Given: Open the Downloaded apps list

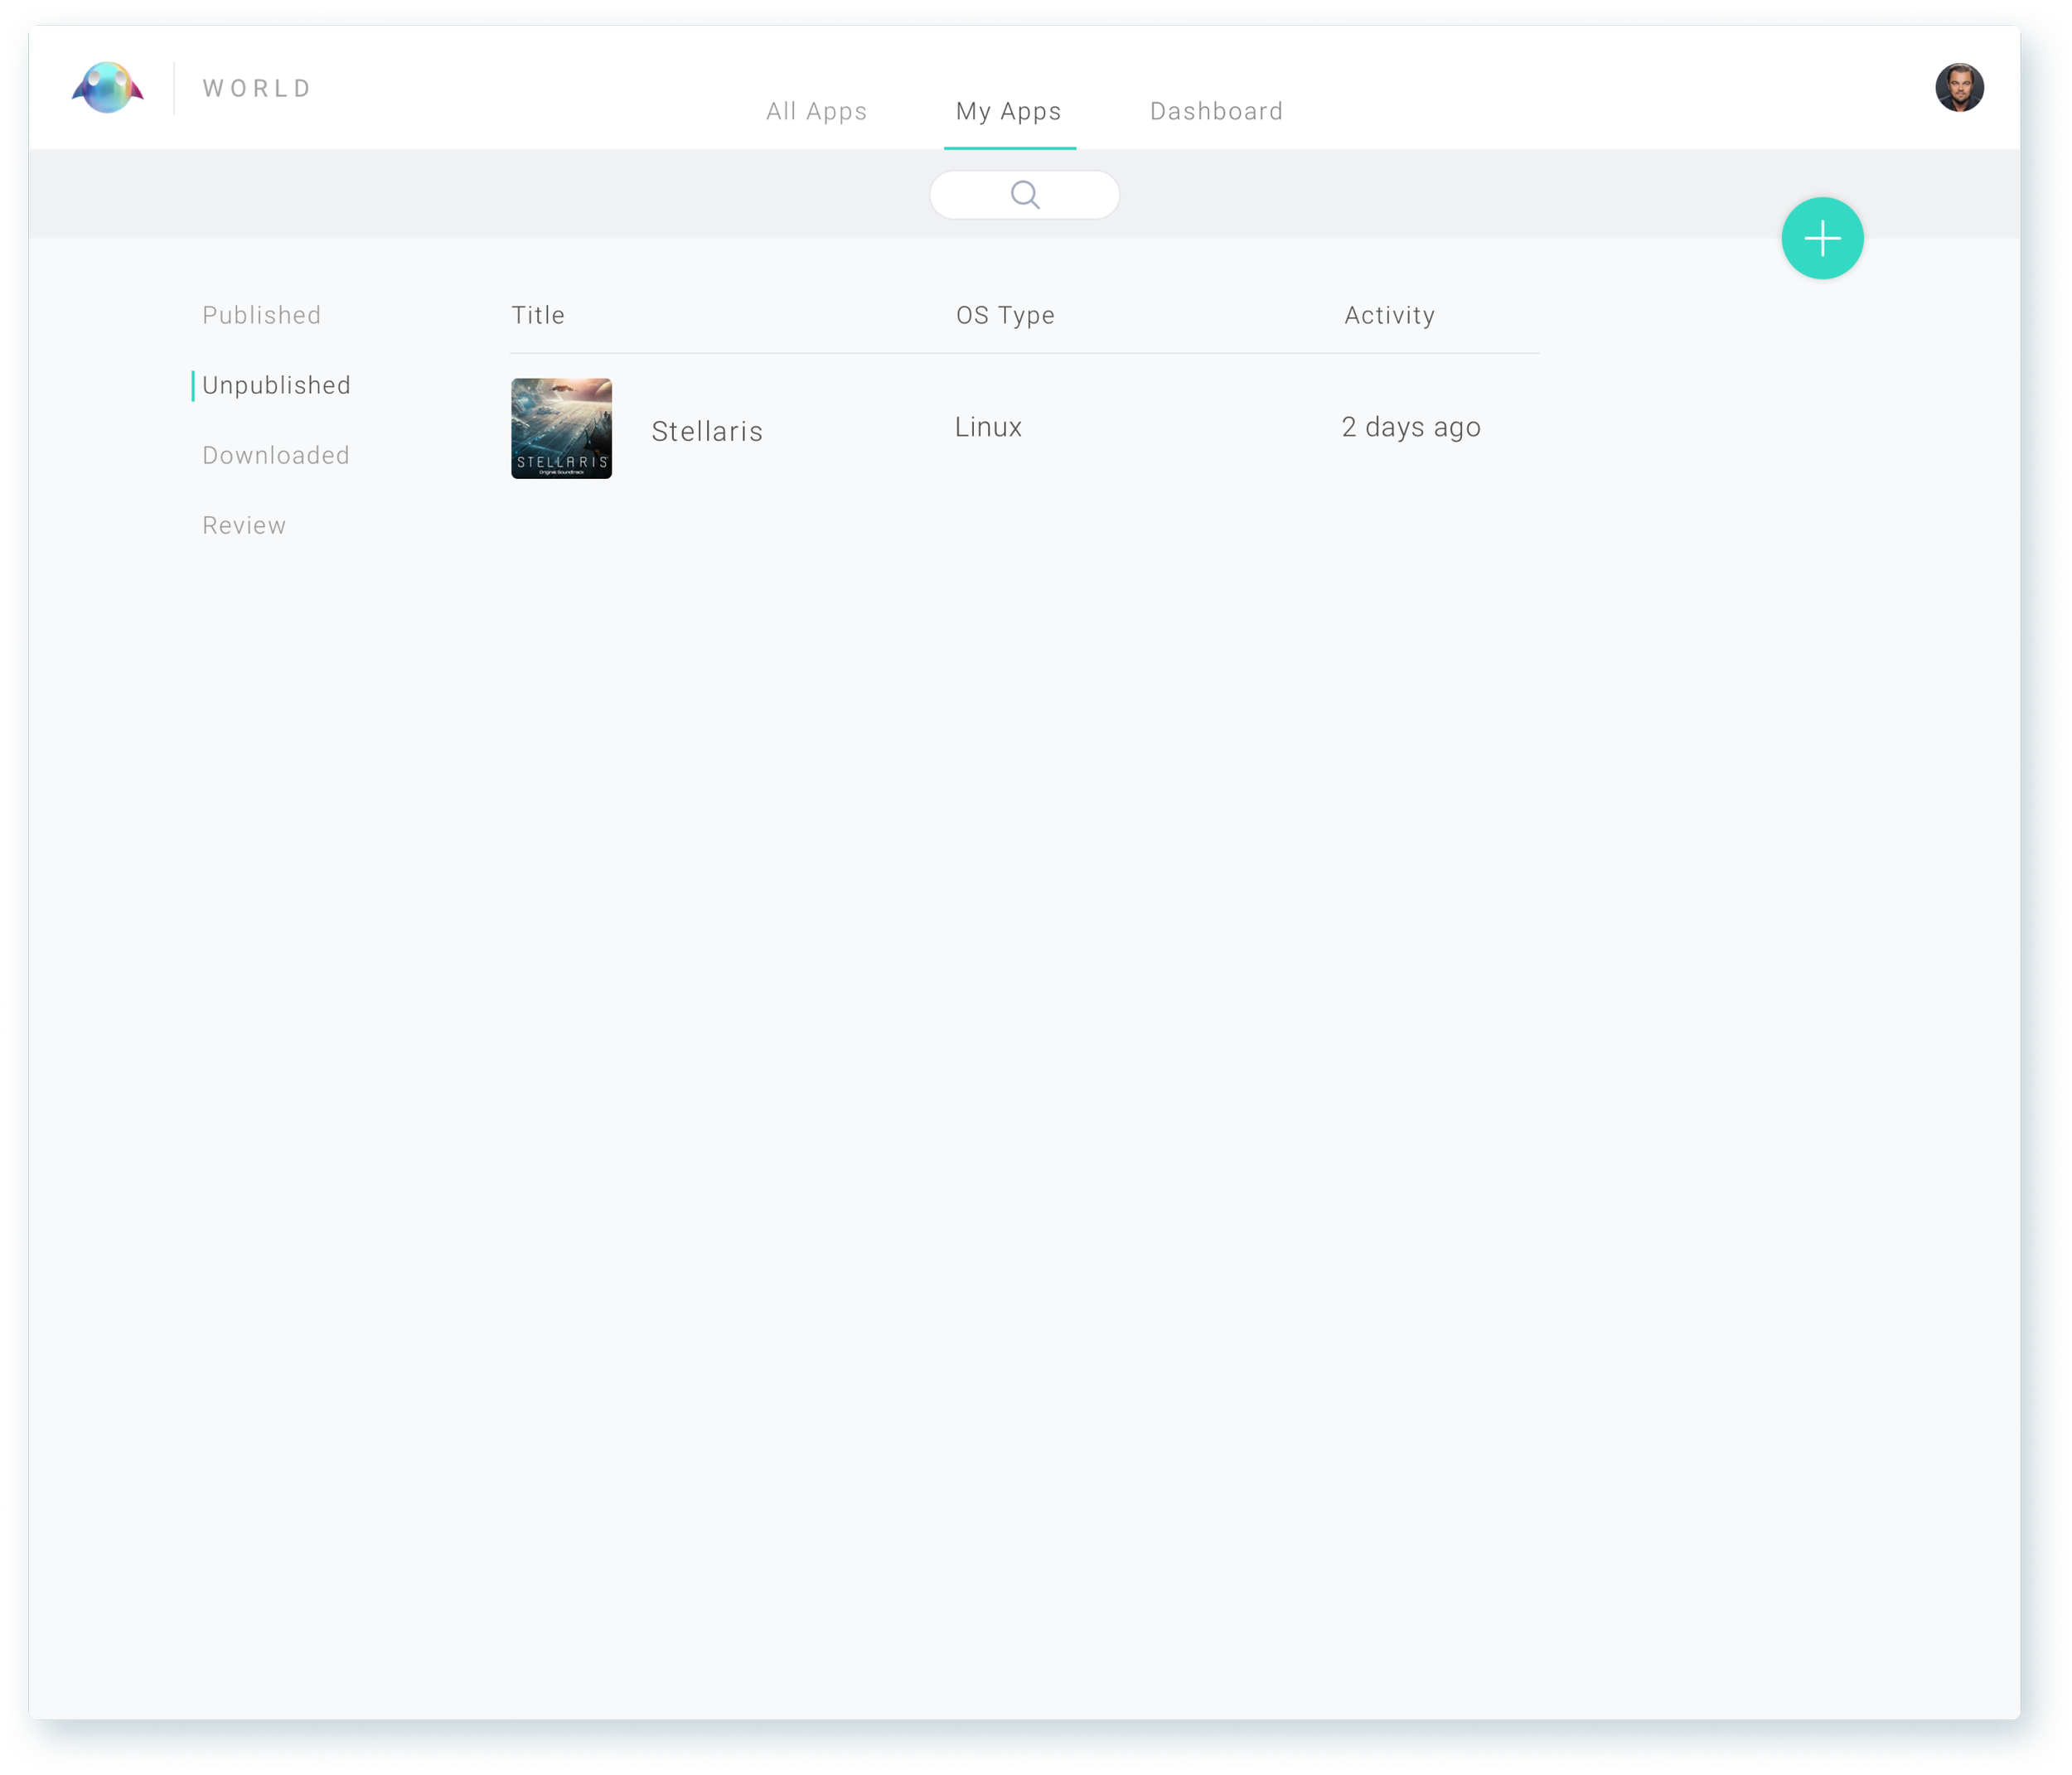Looking at the screenshot, I should (x=276, y=456).
